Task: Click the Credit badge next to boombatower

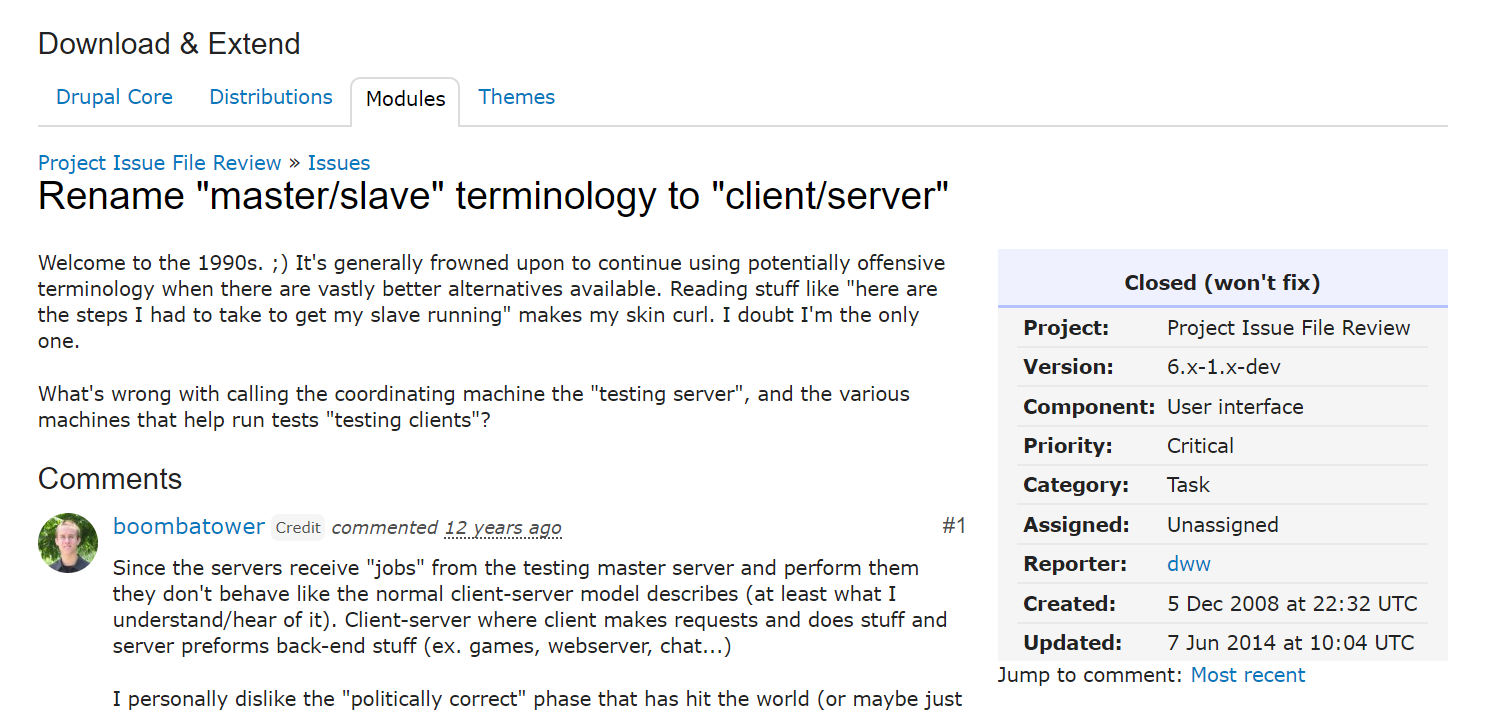Action: tap(298, 528)
